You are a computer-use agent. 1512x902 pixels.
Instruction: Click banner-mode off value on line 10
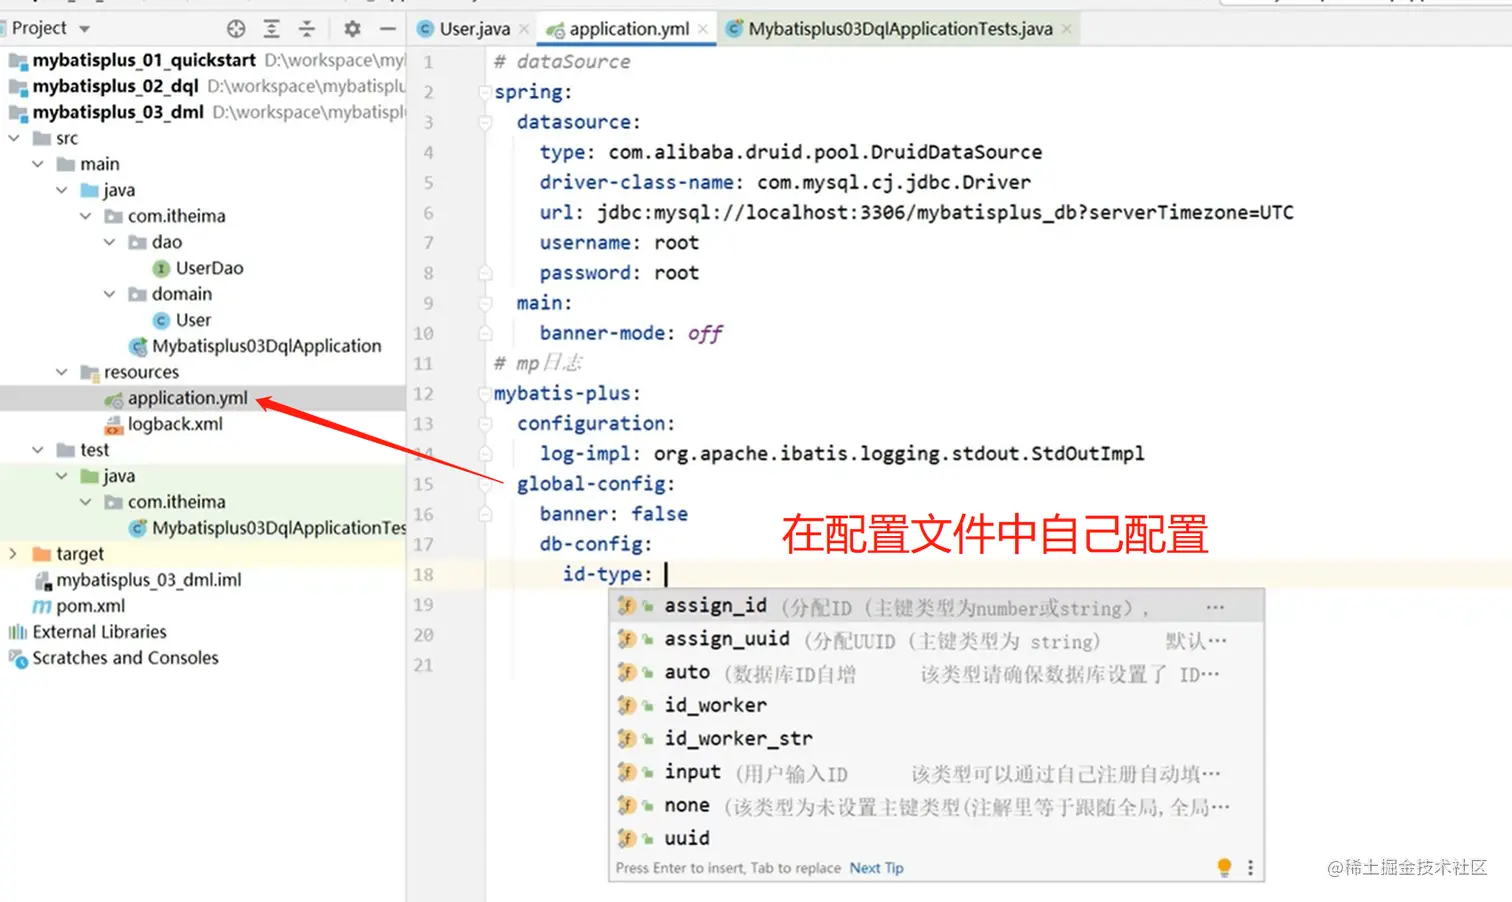click(704, 333)
